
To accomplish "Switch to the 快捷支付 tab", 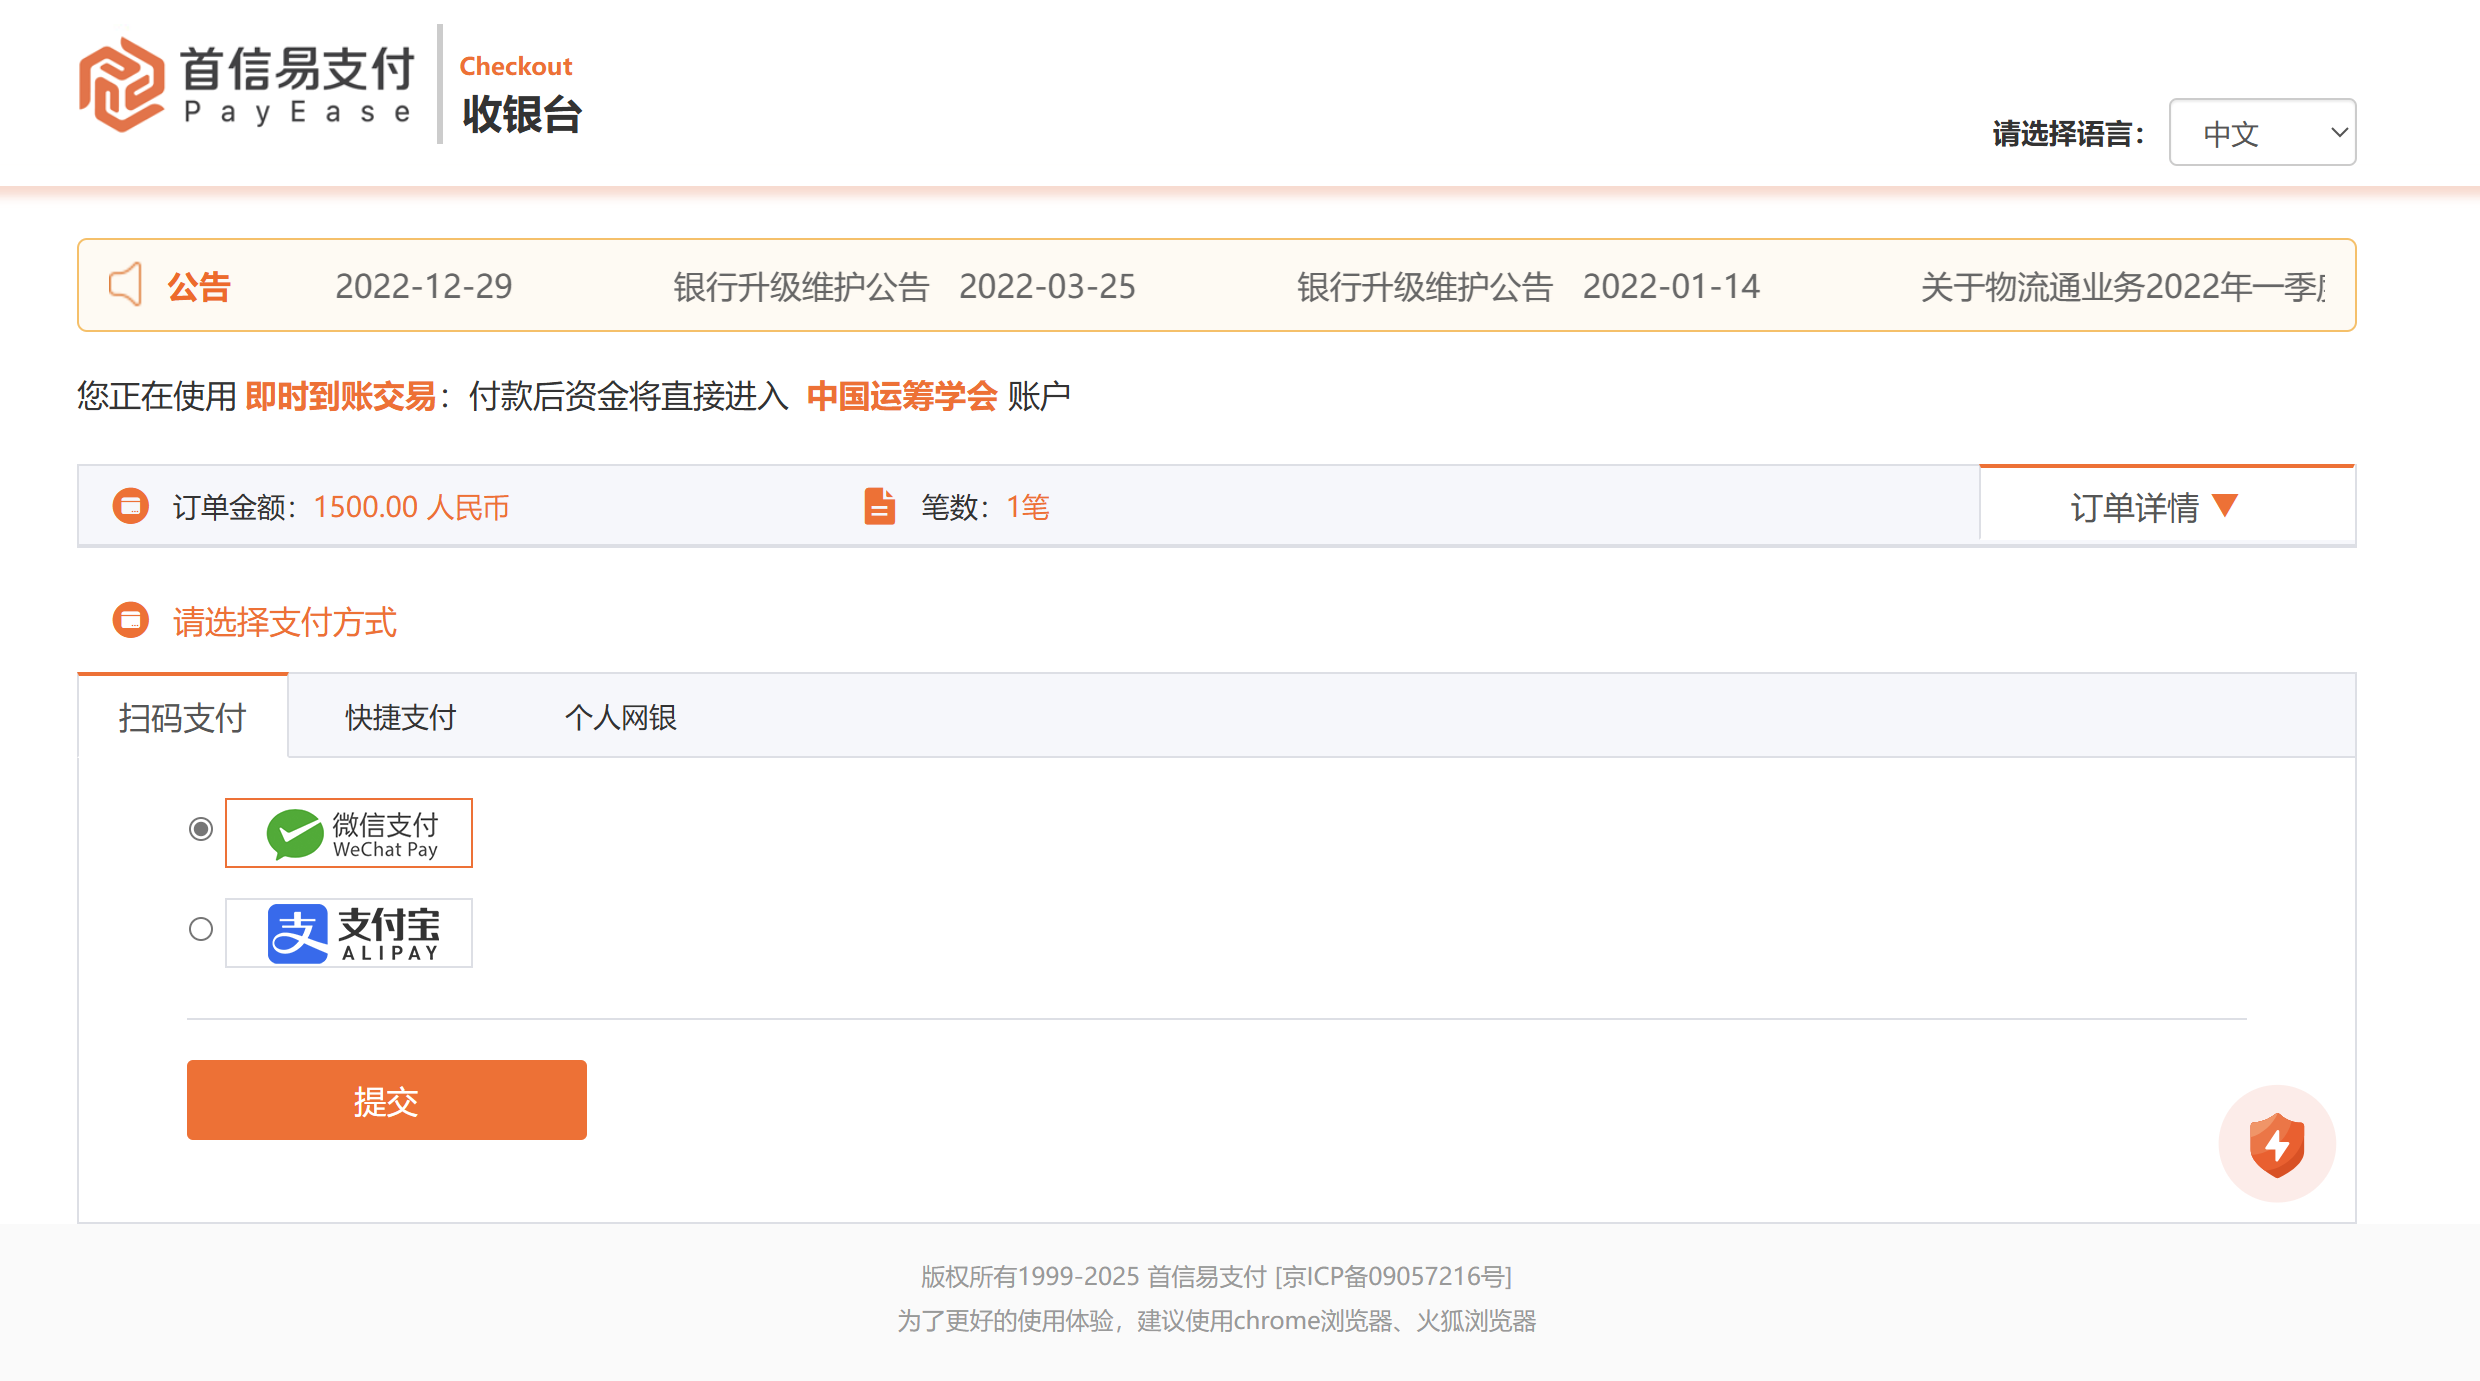I will pyautogui.click(x=400, y=717).
